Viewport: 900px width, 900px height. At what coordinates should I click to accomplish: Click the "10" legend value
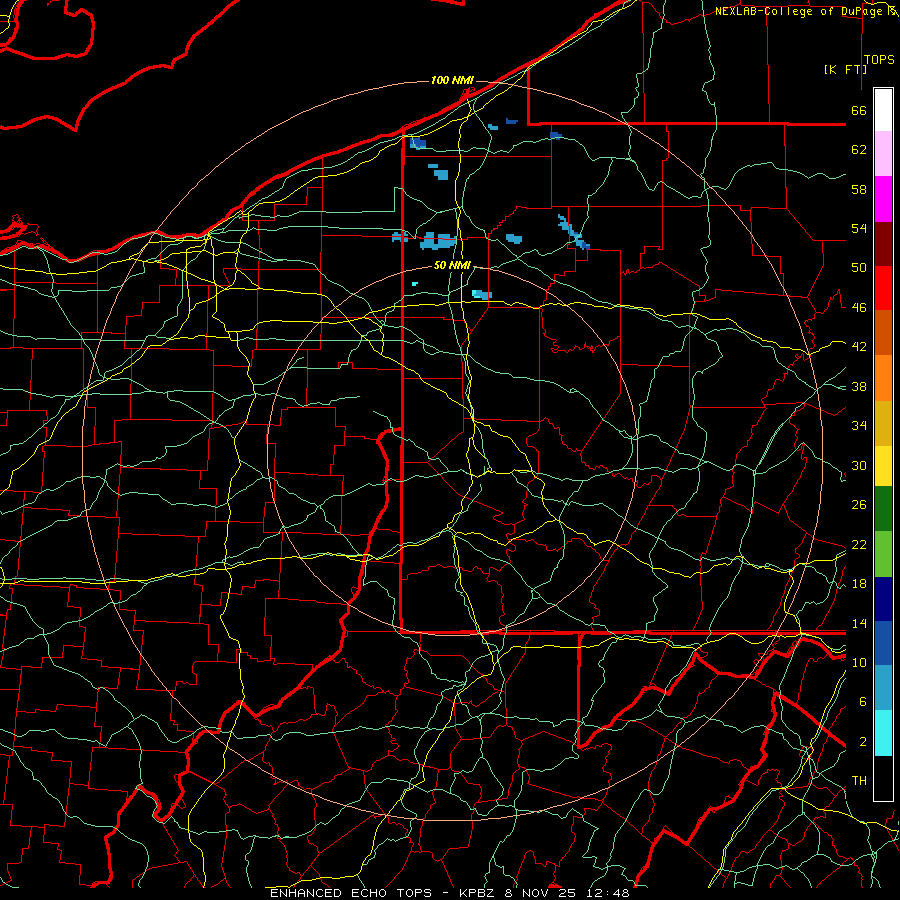[x=859, y=662]
